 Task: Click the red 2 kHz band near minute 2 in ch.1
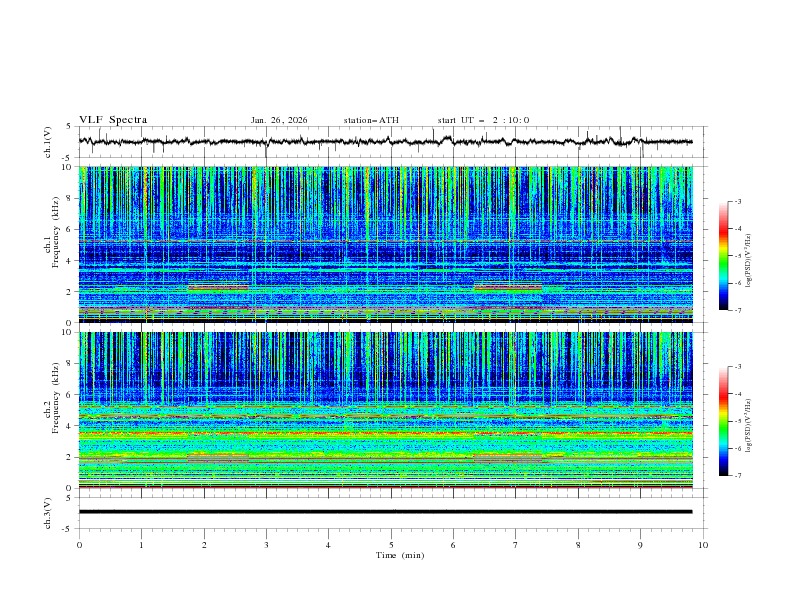217,288
